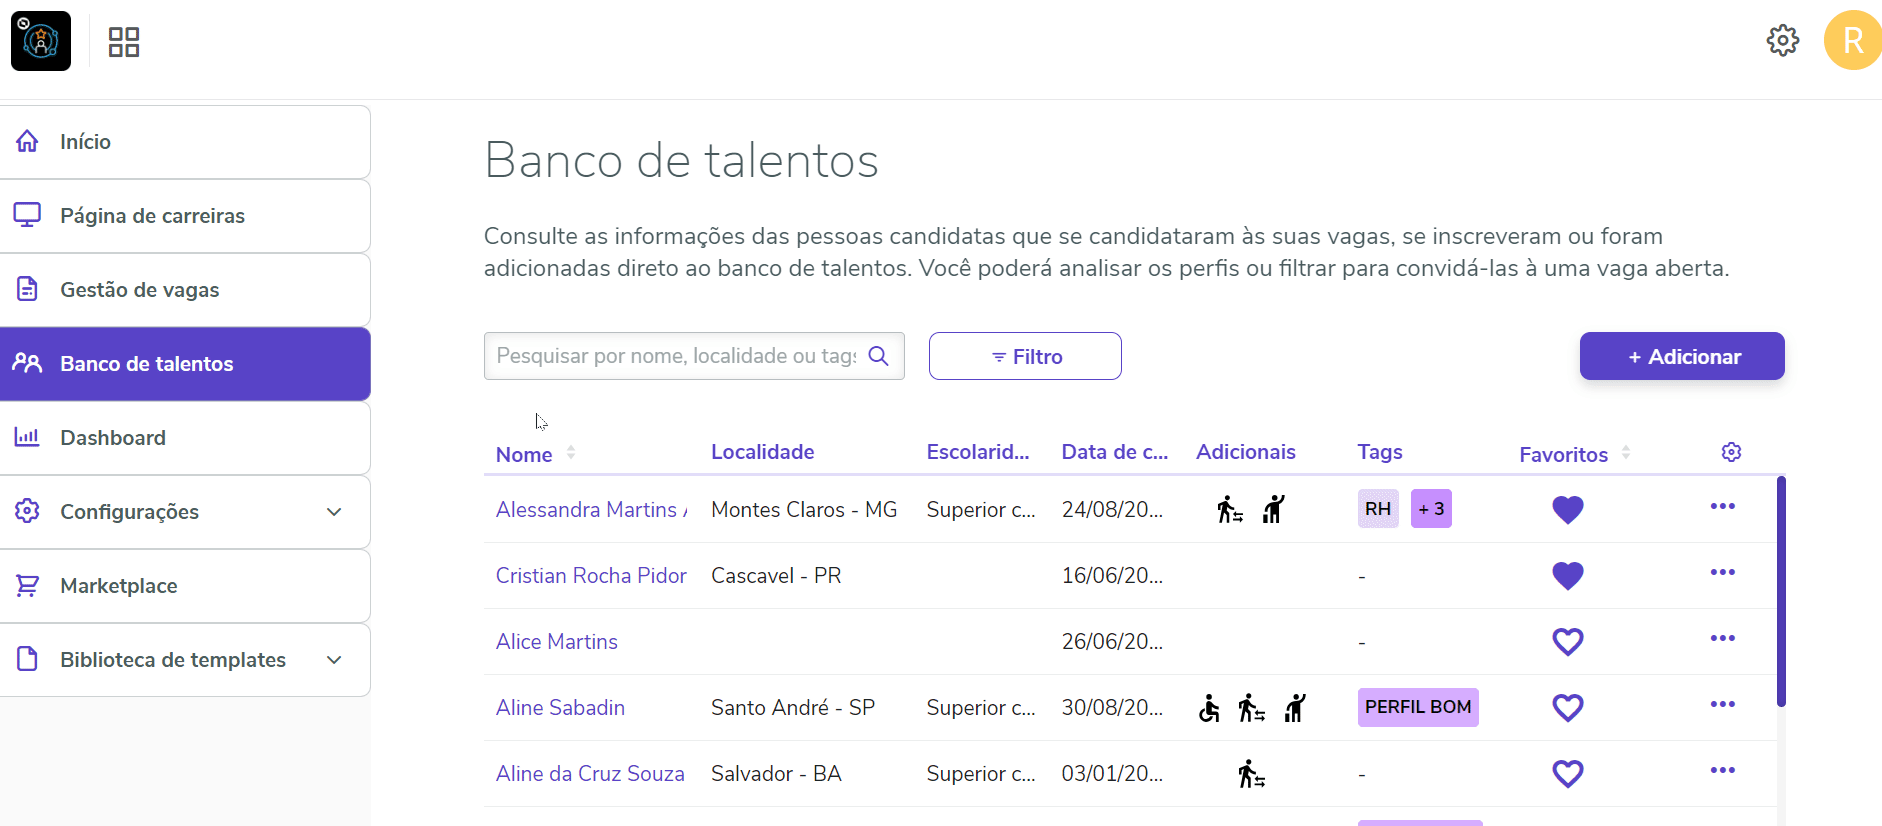Open more options for Alessandra Martins row
1882x826 pixels.
[1722, 506]
